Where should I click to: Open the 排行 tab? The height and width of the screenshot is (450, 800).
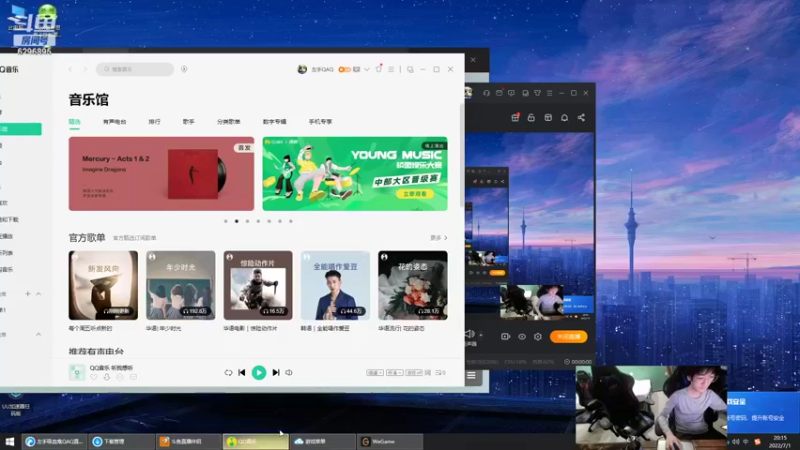coord(154,122)
